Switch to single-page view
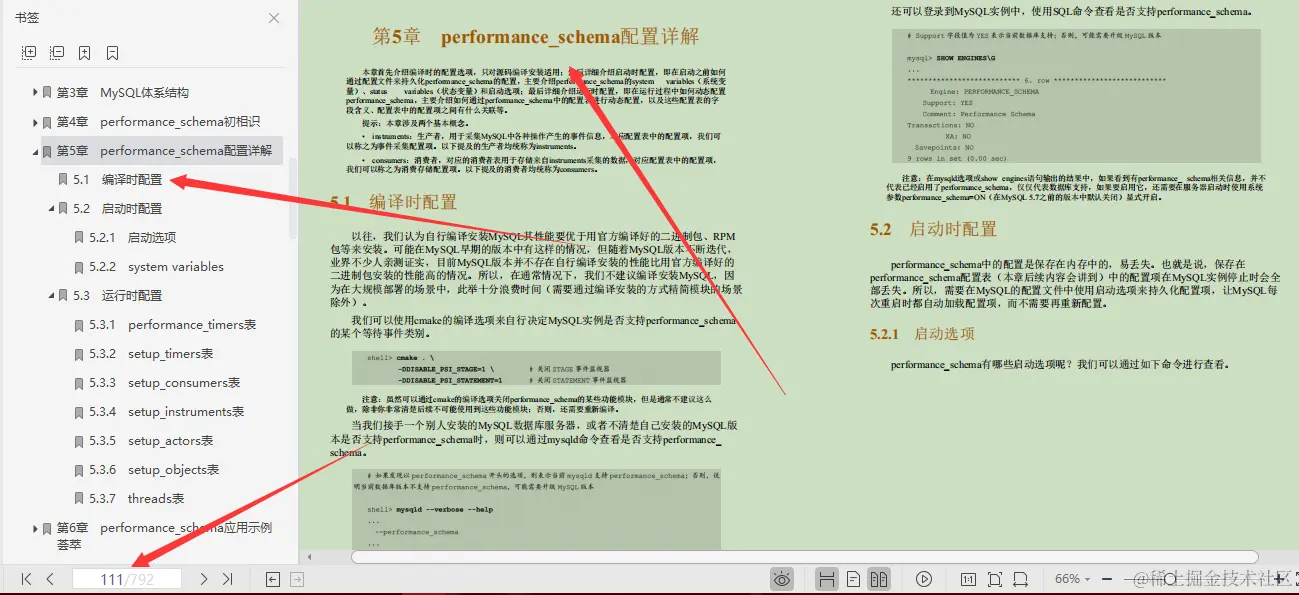The width and height of the screenshot is (1299, 595). point(853,579)
